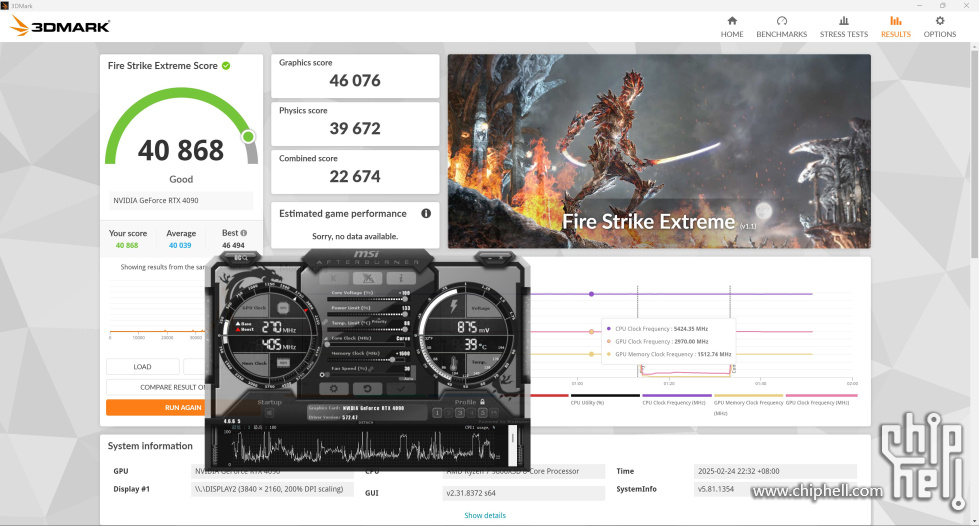Click the COMPARE RESULT ONLINE button
Image resolution: width=979 pixels, height=526 pixels.
point(156,387)
